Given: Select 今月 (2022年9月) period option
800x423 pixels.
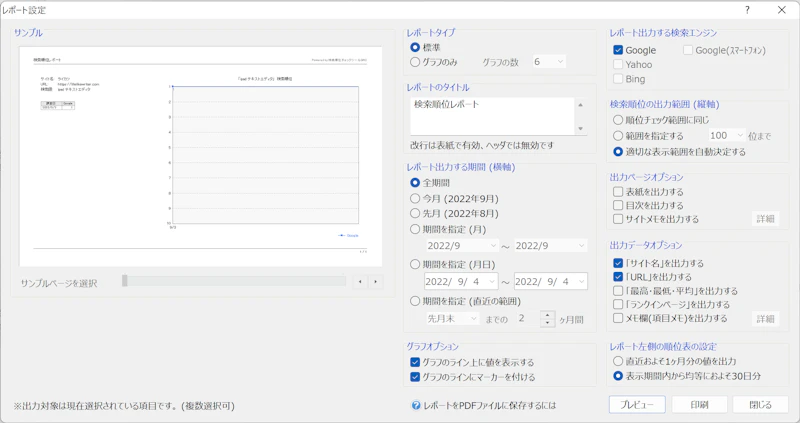Looking at the screenshot, I should [416, 198].
